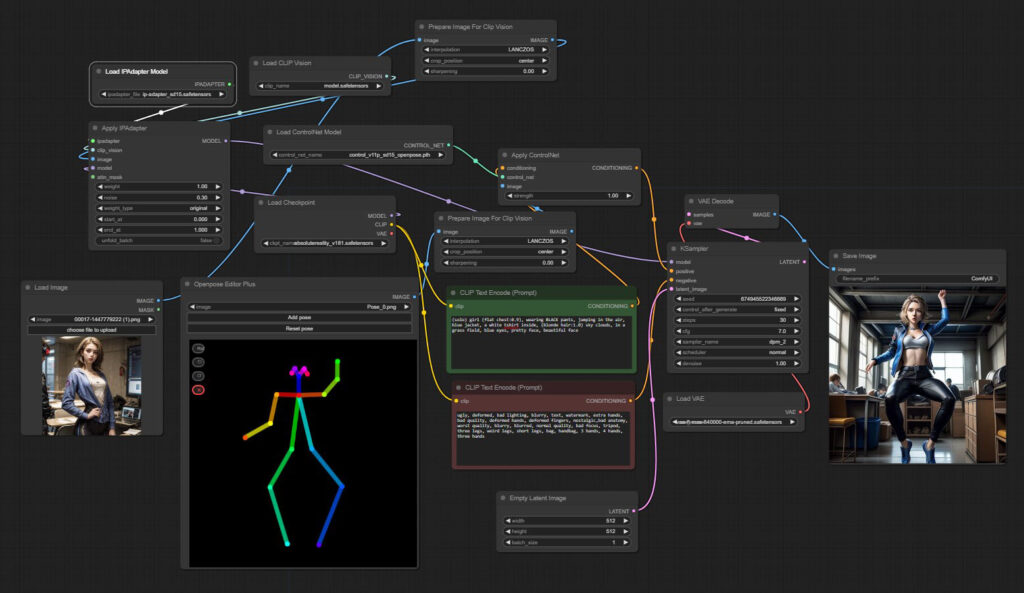Viewport: 1024px width, 593px height.
Task: Click the CONTROL_NET output port on Load ControlNet Model
Action: (449, 145)
